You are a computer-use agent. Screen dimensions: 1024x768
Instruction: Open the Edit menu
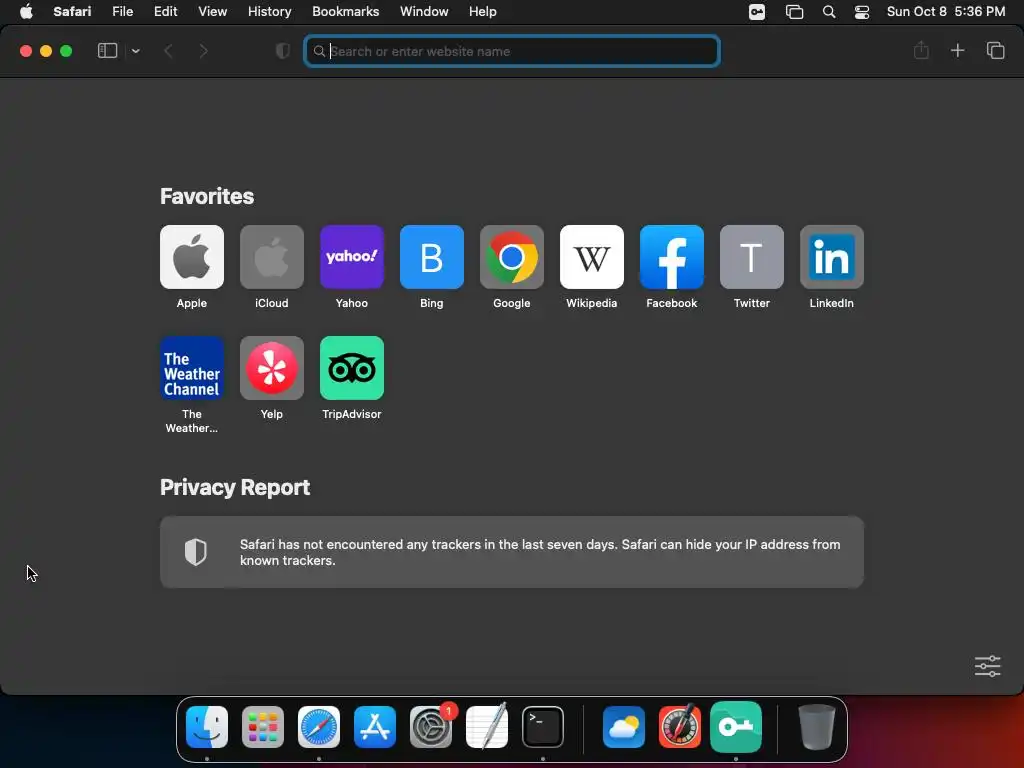click(x=165, y=11)
